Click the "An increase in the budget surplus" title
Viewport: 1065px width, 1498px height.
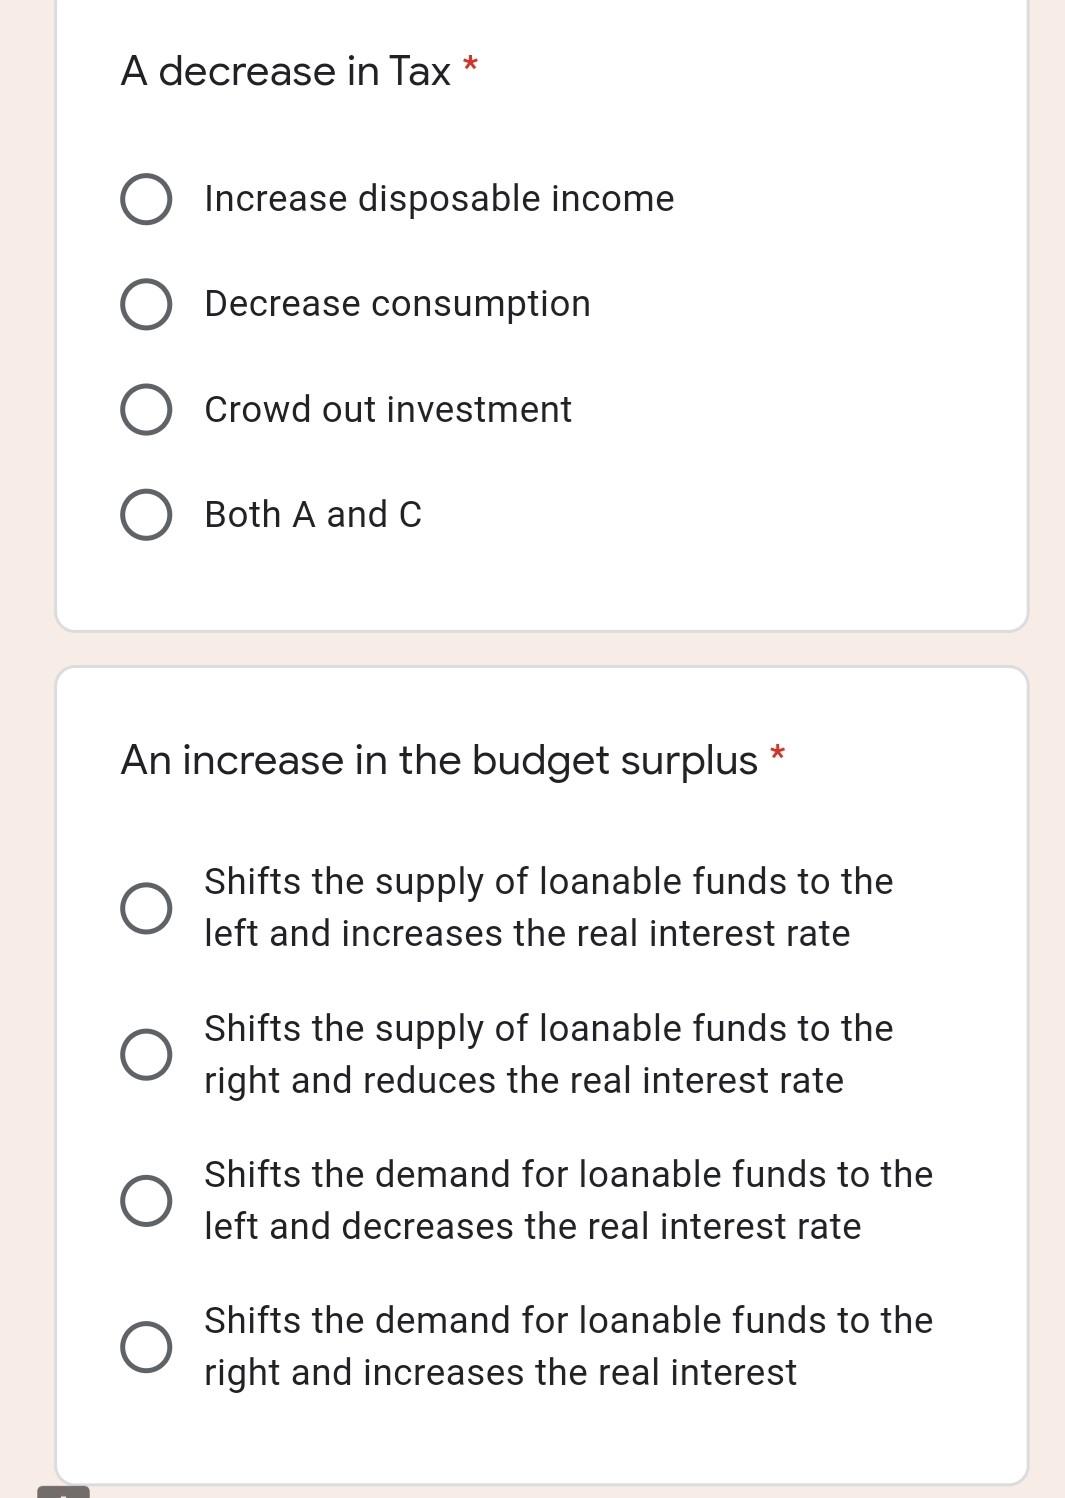click(x=440, y=760)
